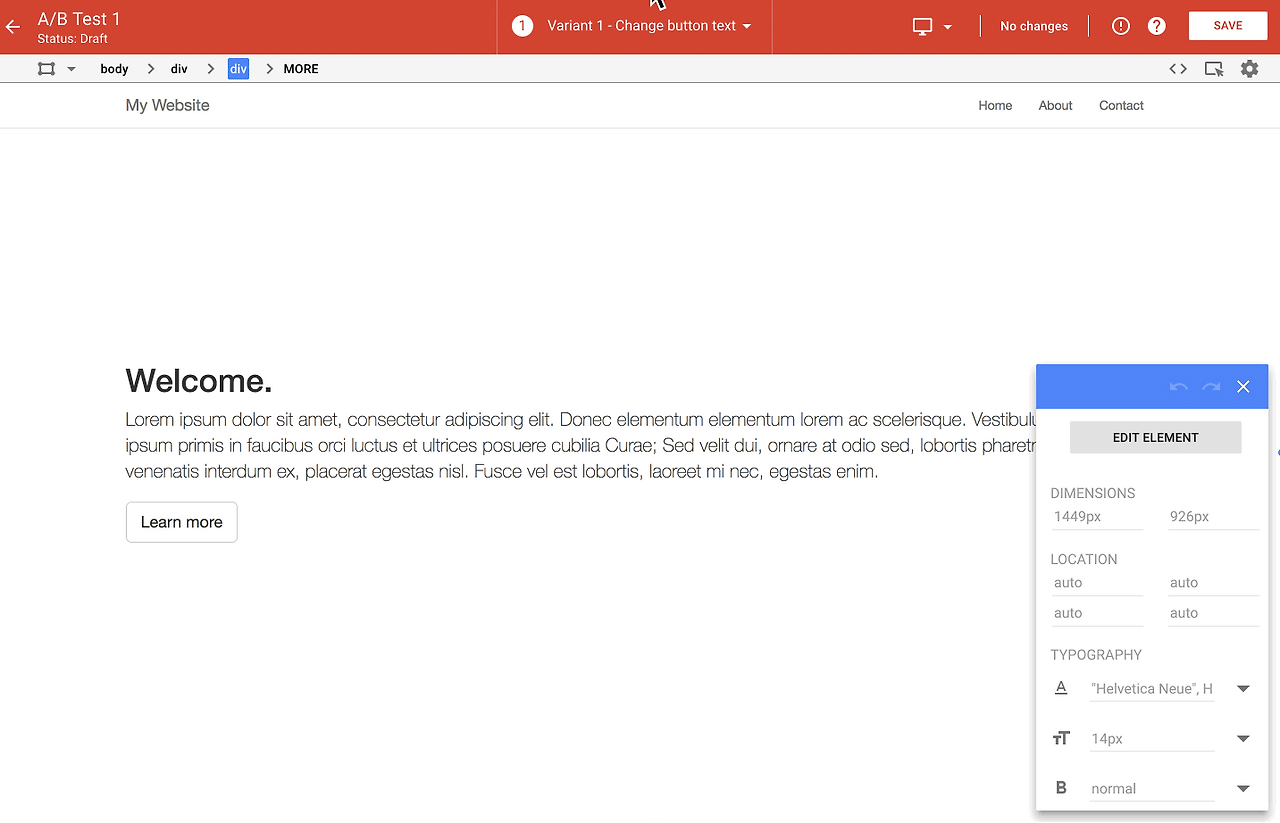Click the Learn more button
Screen dimensions: 1280x823
[182, 522]
